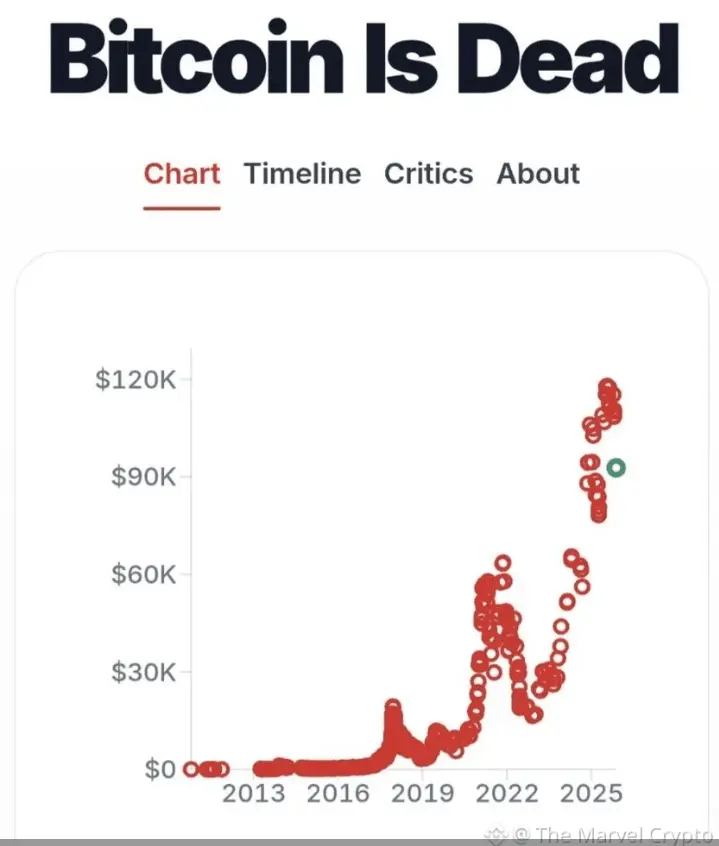Open the Timeline tab
719x846 pixels.
(302, 174)
